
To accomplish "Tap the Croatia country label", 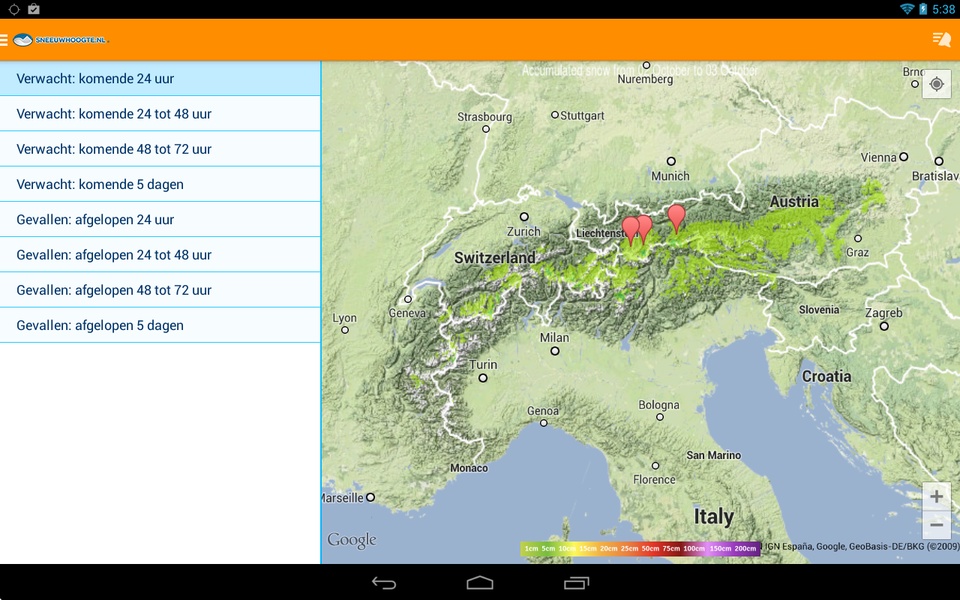I will pyautogui.click(x=827, y=376).
